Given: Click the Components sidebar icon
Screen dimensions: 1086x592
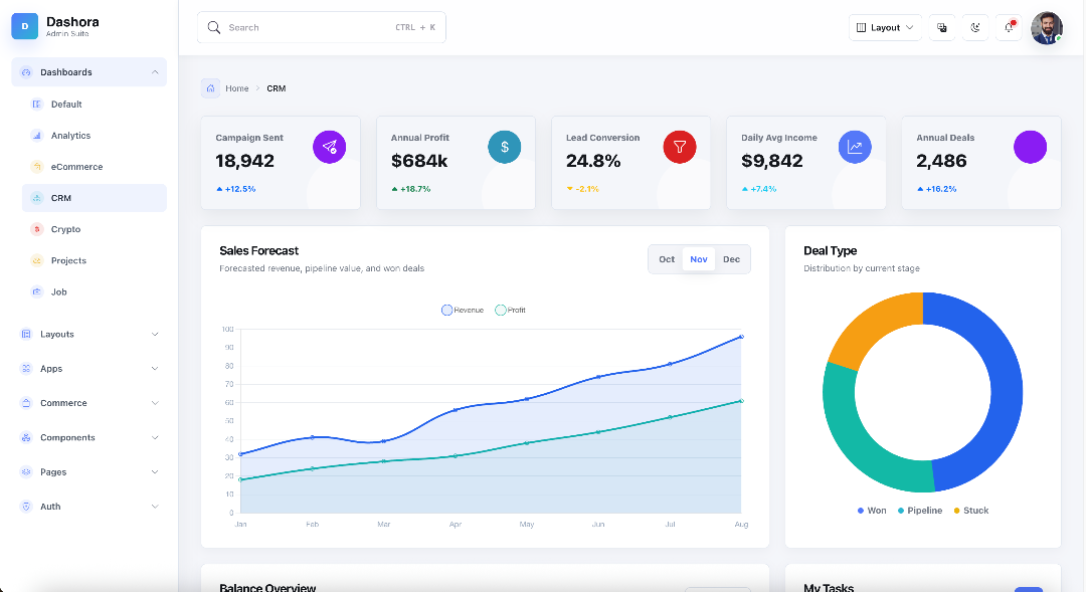Looking at the screenshot, I should pos(26,438).
